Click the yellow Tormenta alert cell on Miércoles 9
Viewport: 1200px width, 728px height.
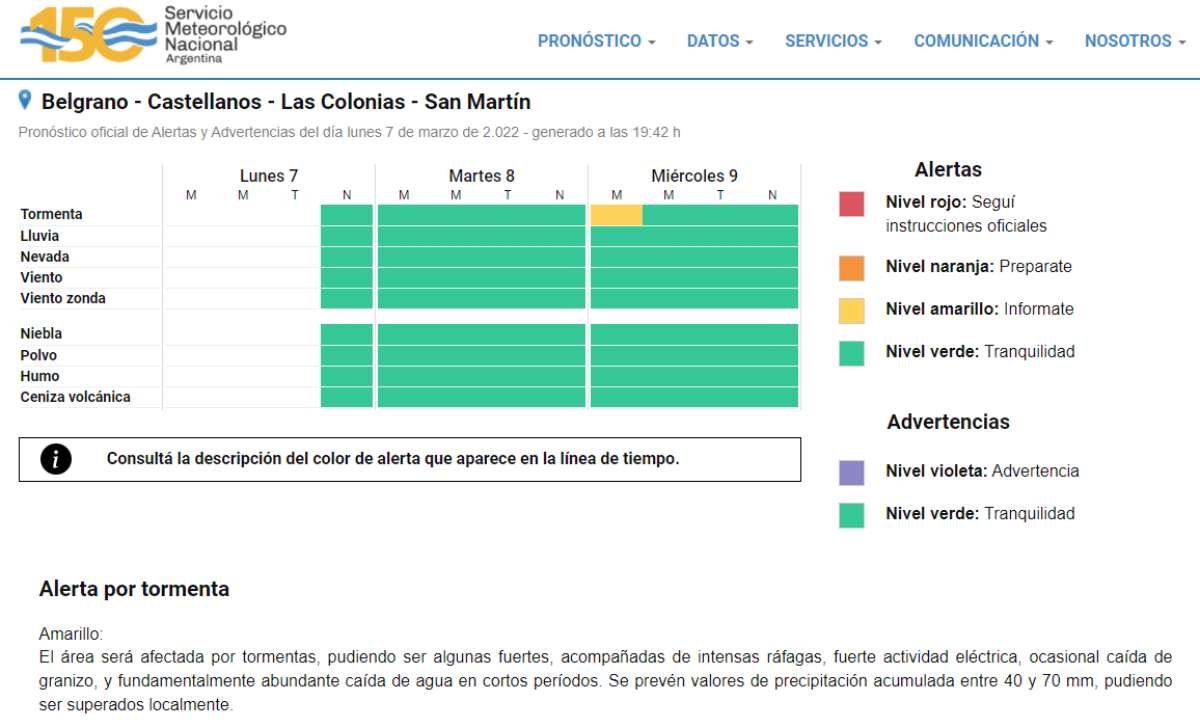616,215
